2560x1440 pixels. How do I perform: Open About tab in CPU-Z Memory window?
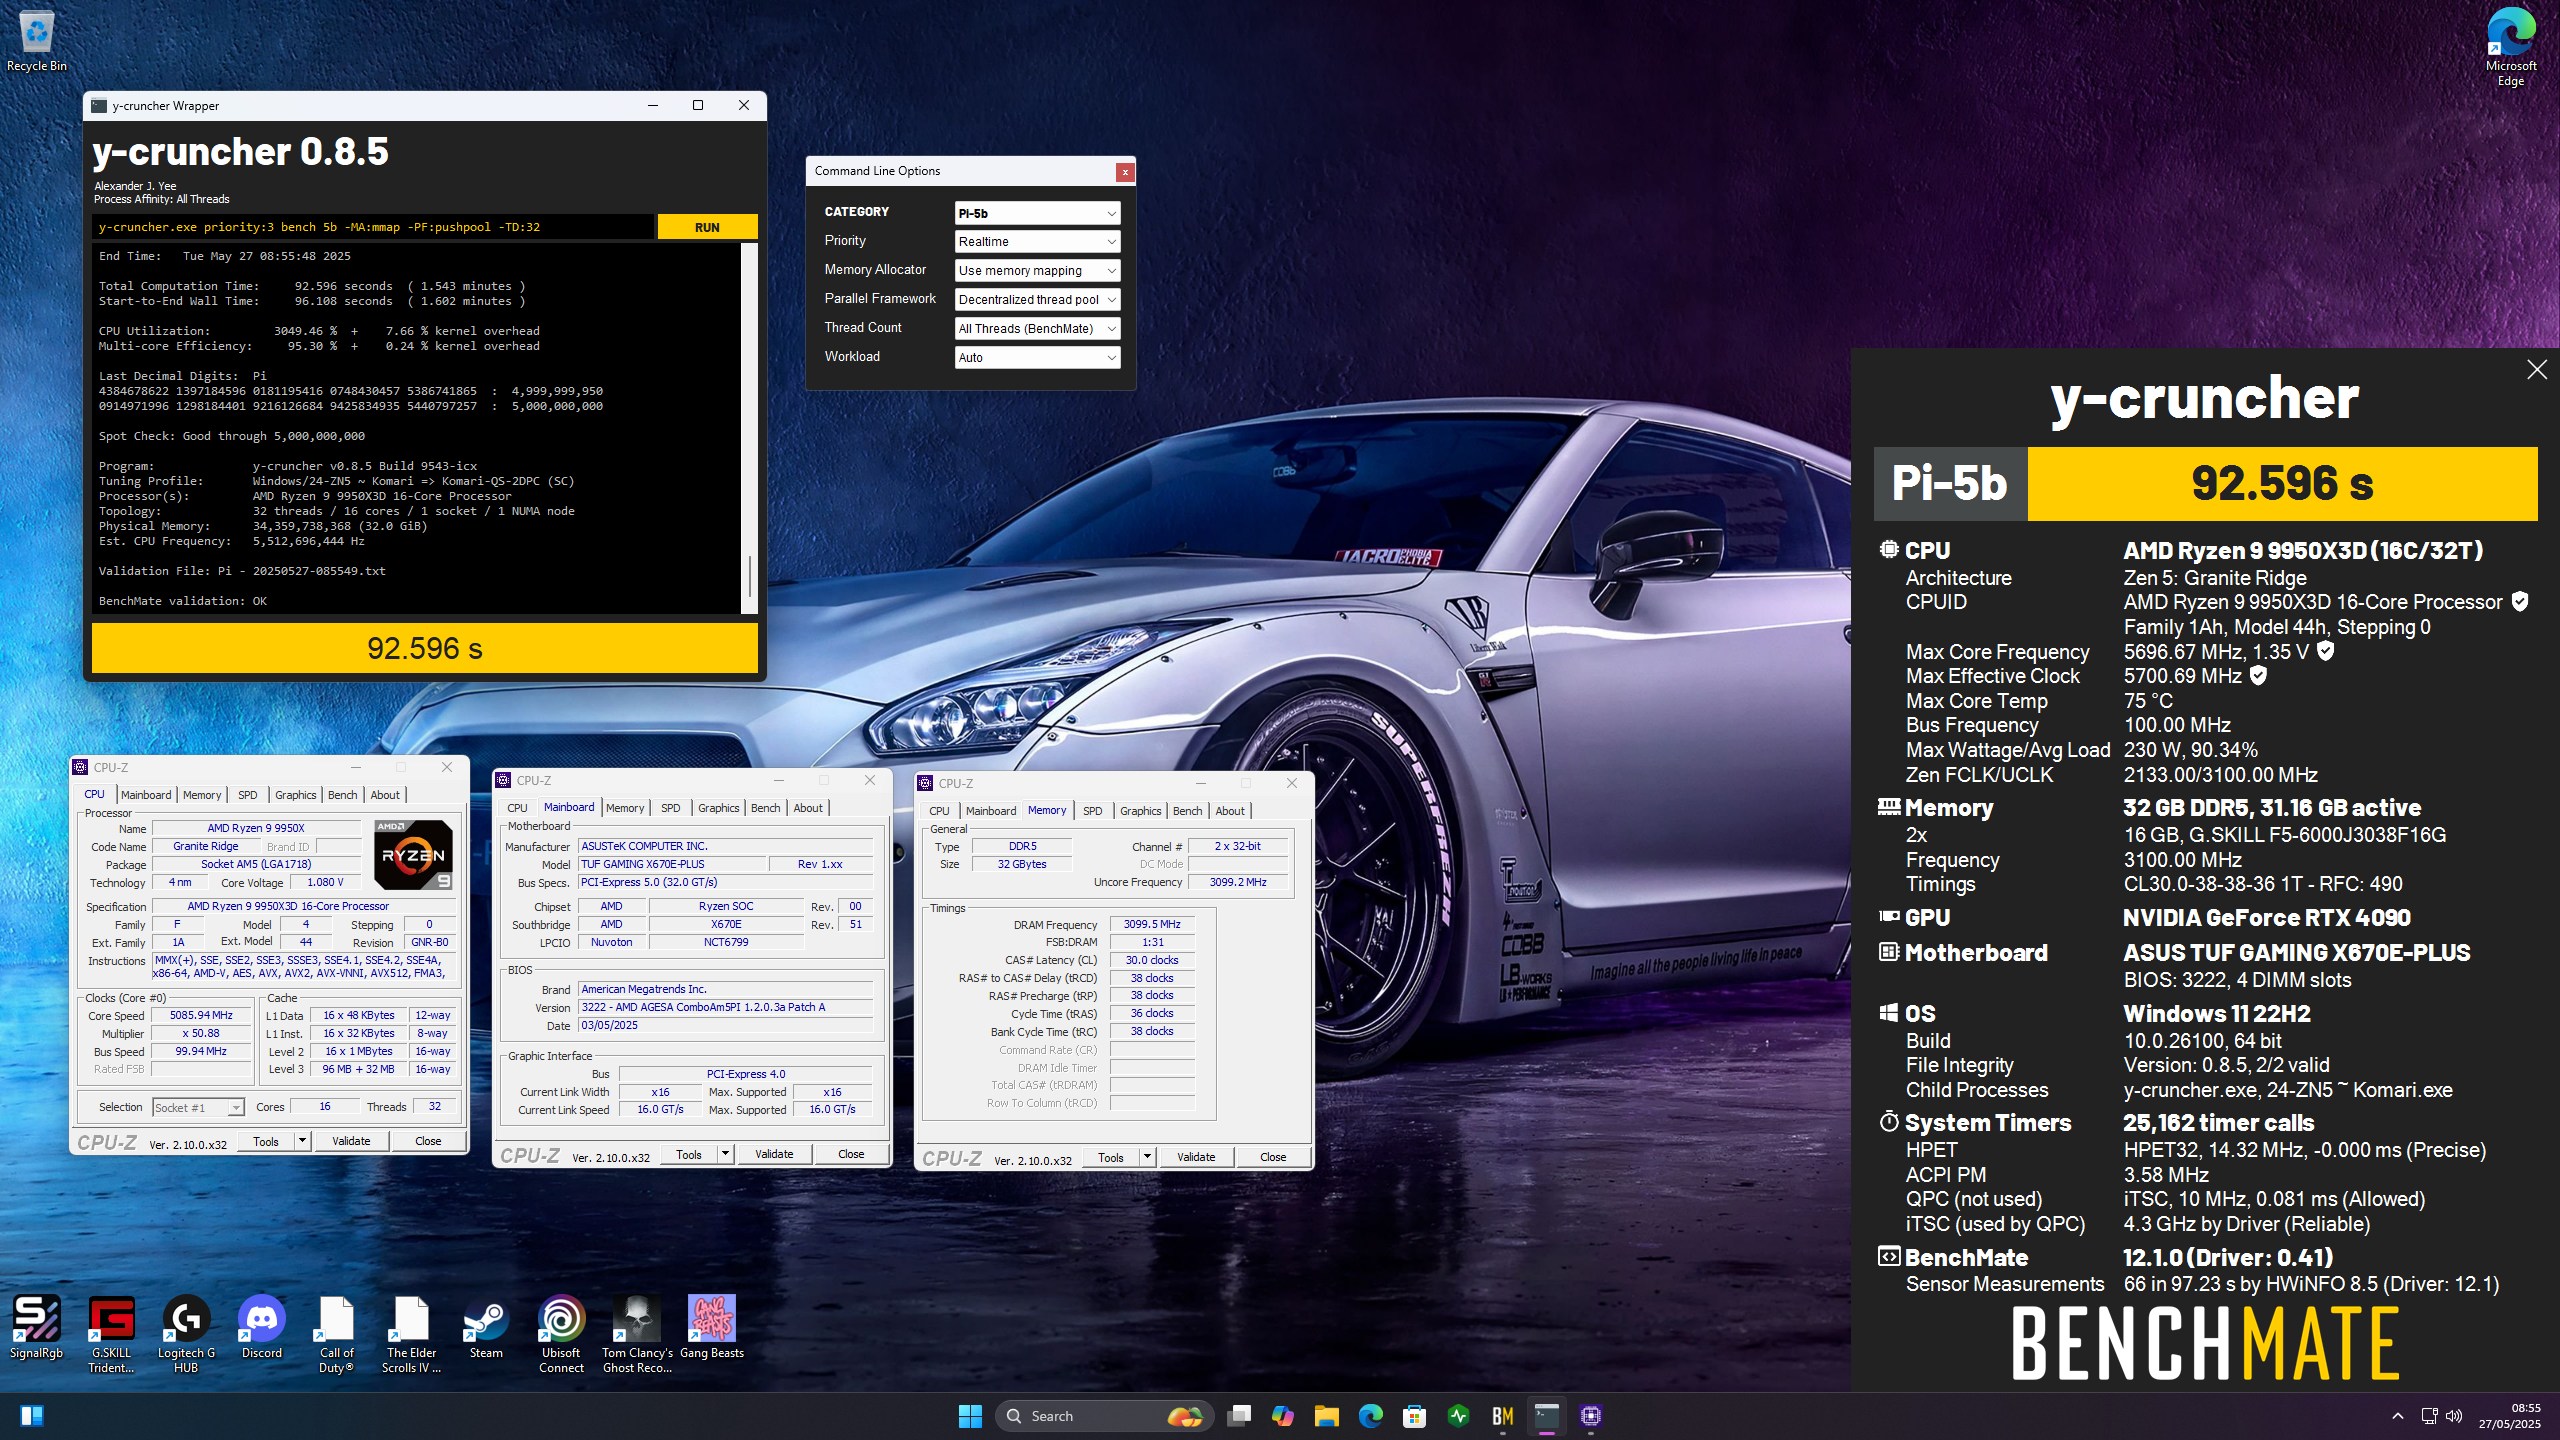[x=1230, y=811]
